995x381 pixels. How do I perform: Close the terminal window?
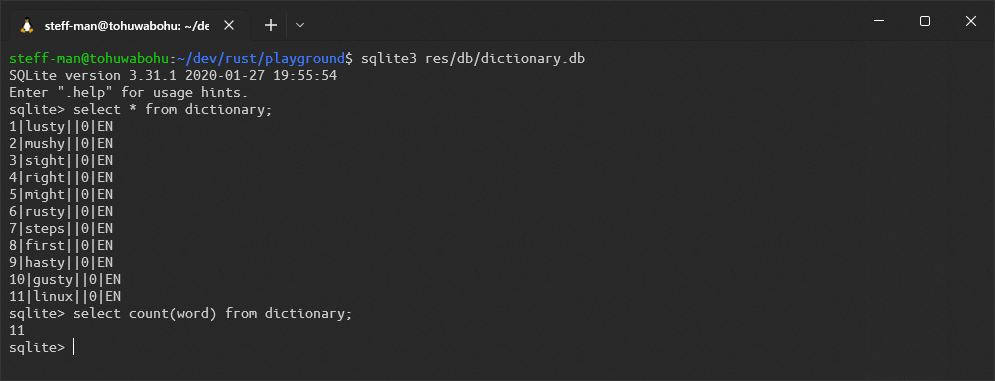pyautogui.click(x=970, y=21)
